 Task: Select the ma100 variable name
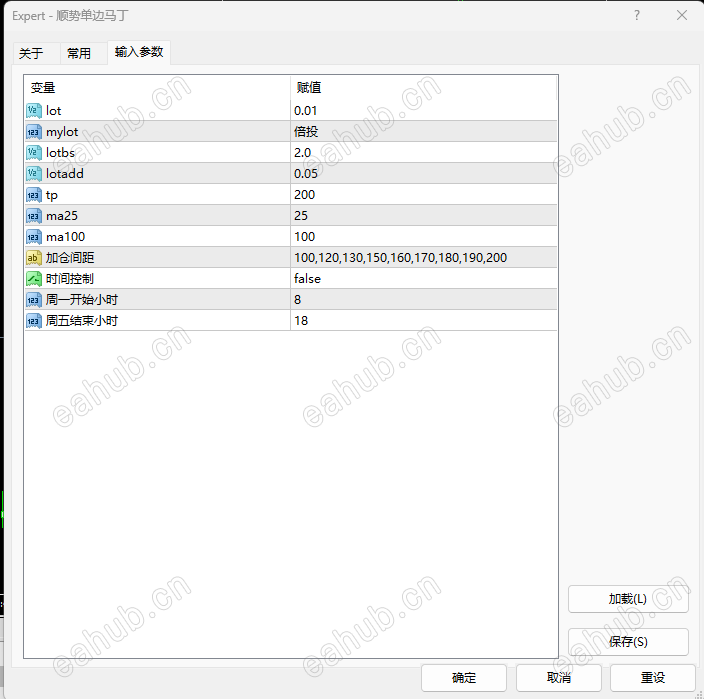pyautogui.click(x=66, y=237)
